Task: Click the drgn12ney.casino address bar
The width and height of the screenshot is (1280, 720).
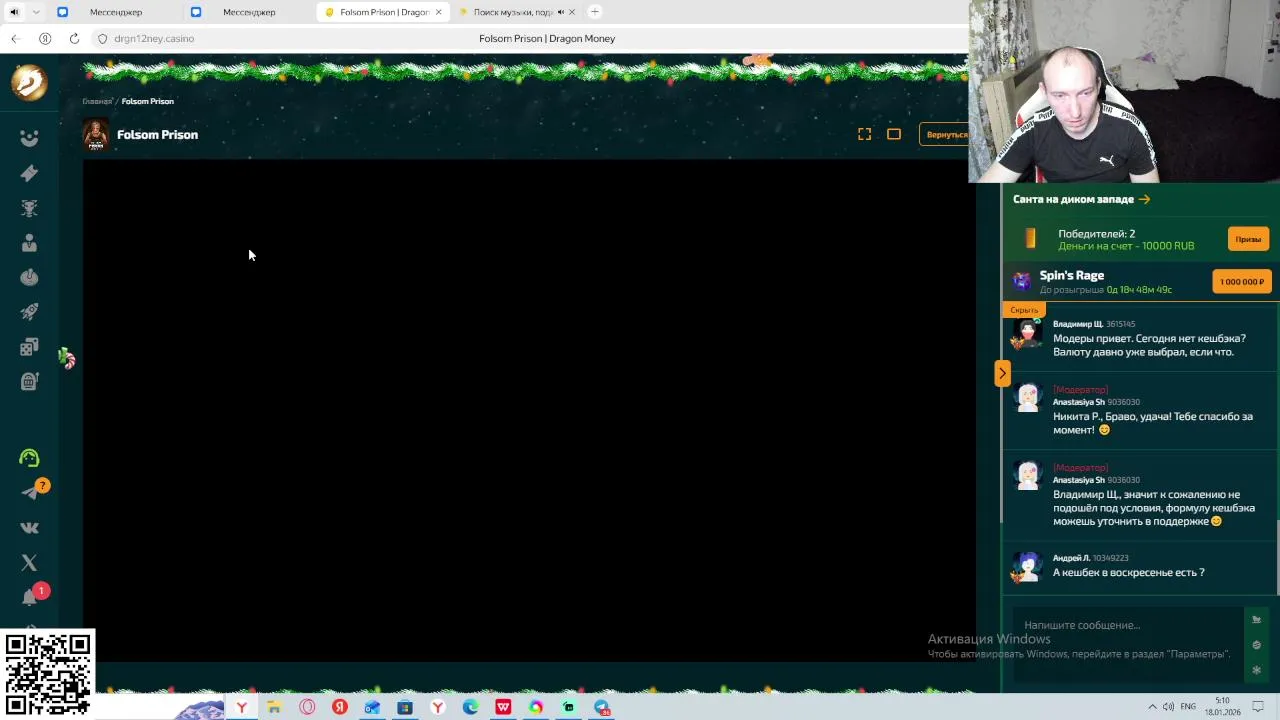Action: (154, 38)
